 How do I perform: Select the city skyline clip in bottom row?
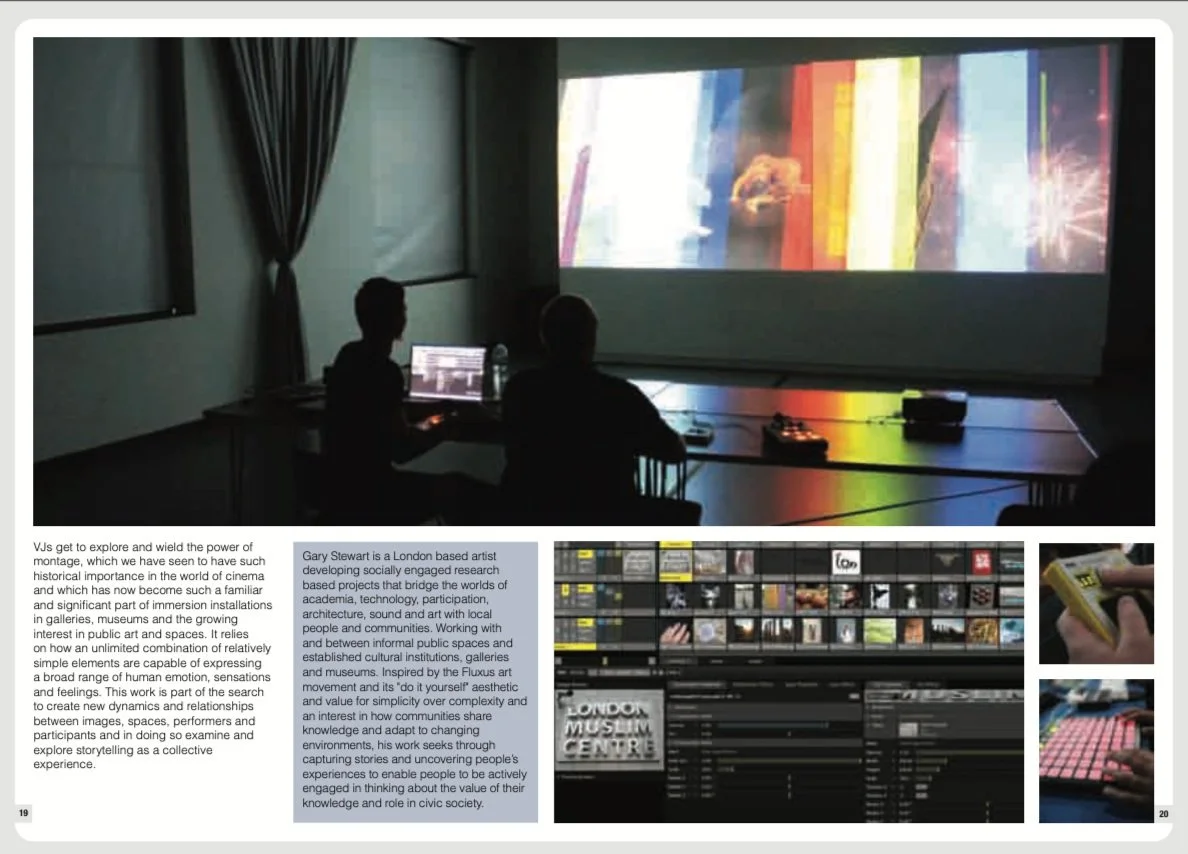(x=947, y=631)
